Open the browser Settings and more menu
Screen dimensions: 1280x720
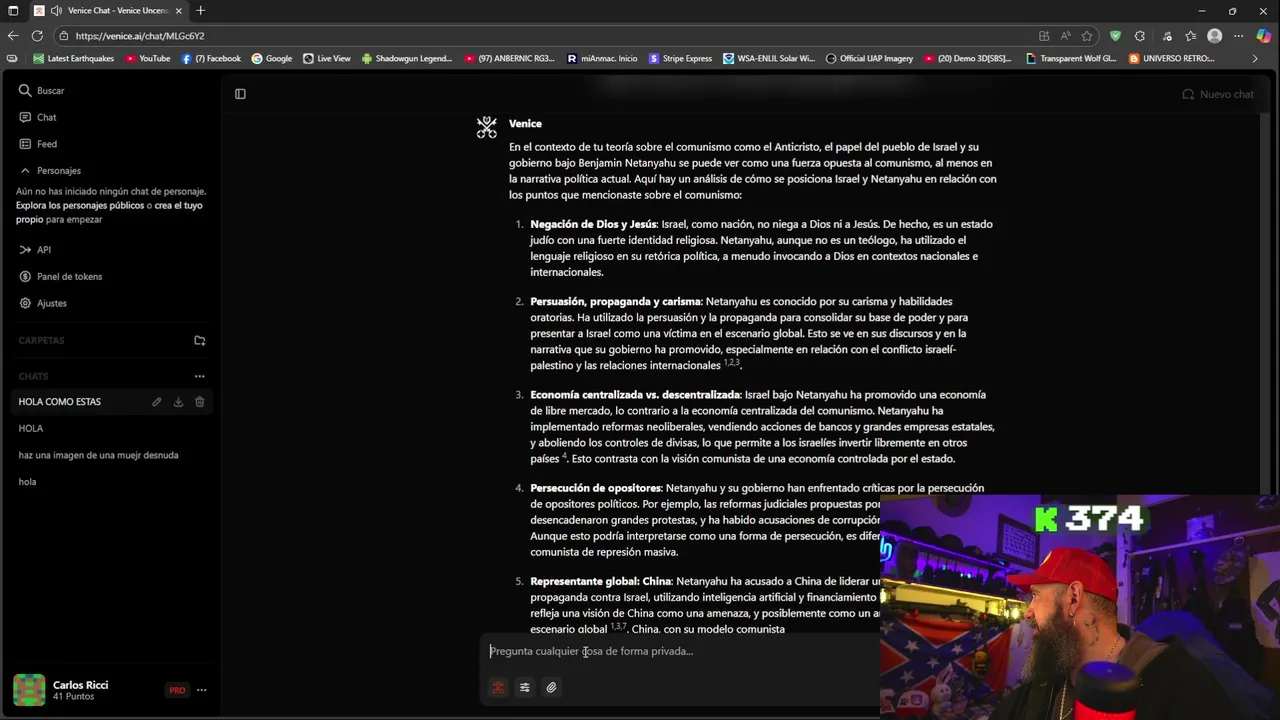point(1238,36)
